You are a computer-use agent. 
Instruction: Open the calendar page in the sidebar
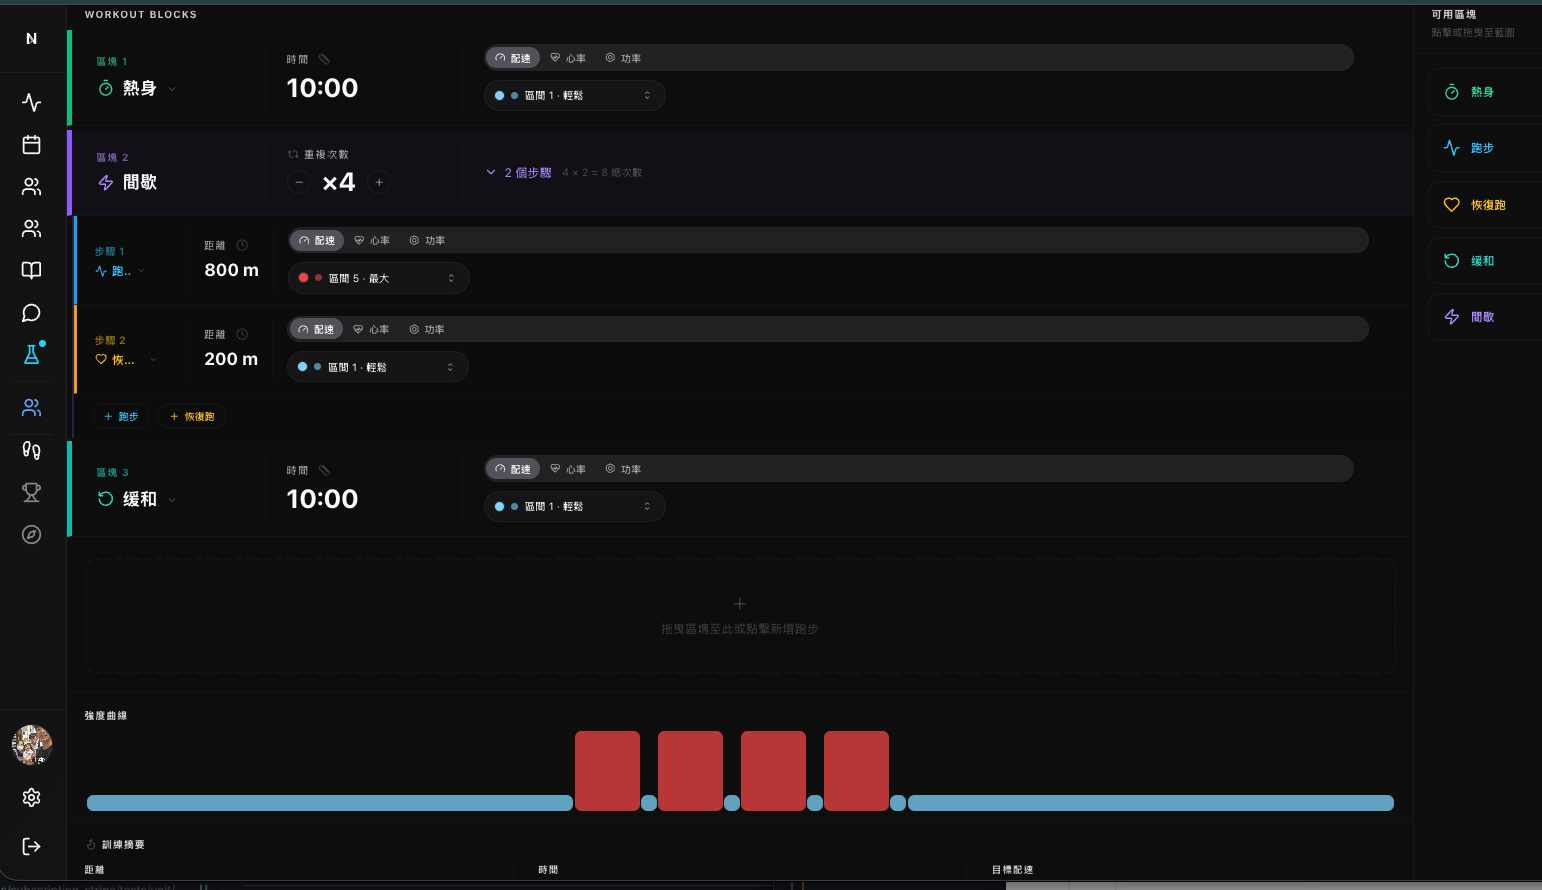(31, 144)
